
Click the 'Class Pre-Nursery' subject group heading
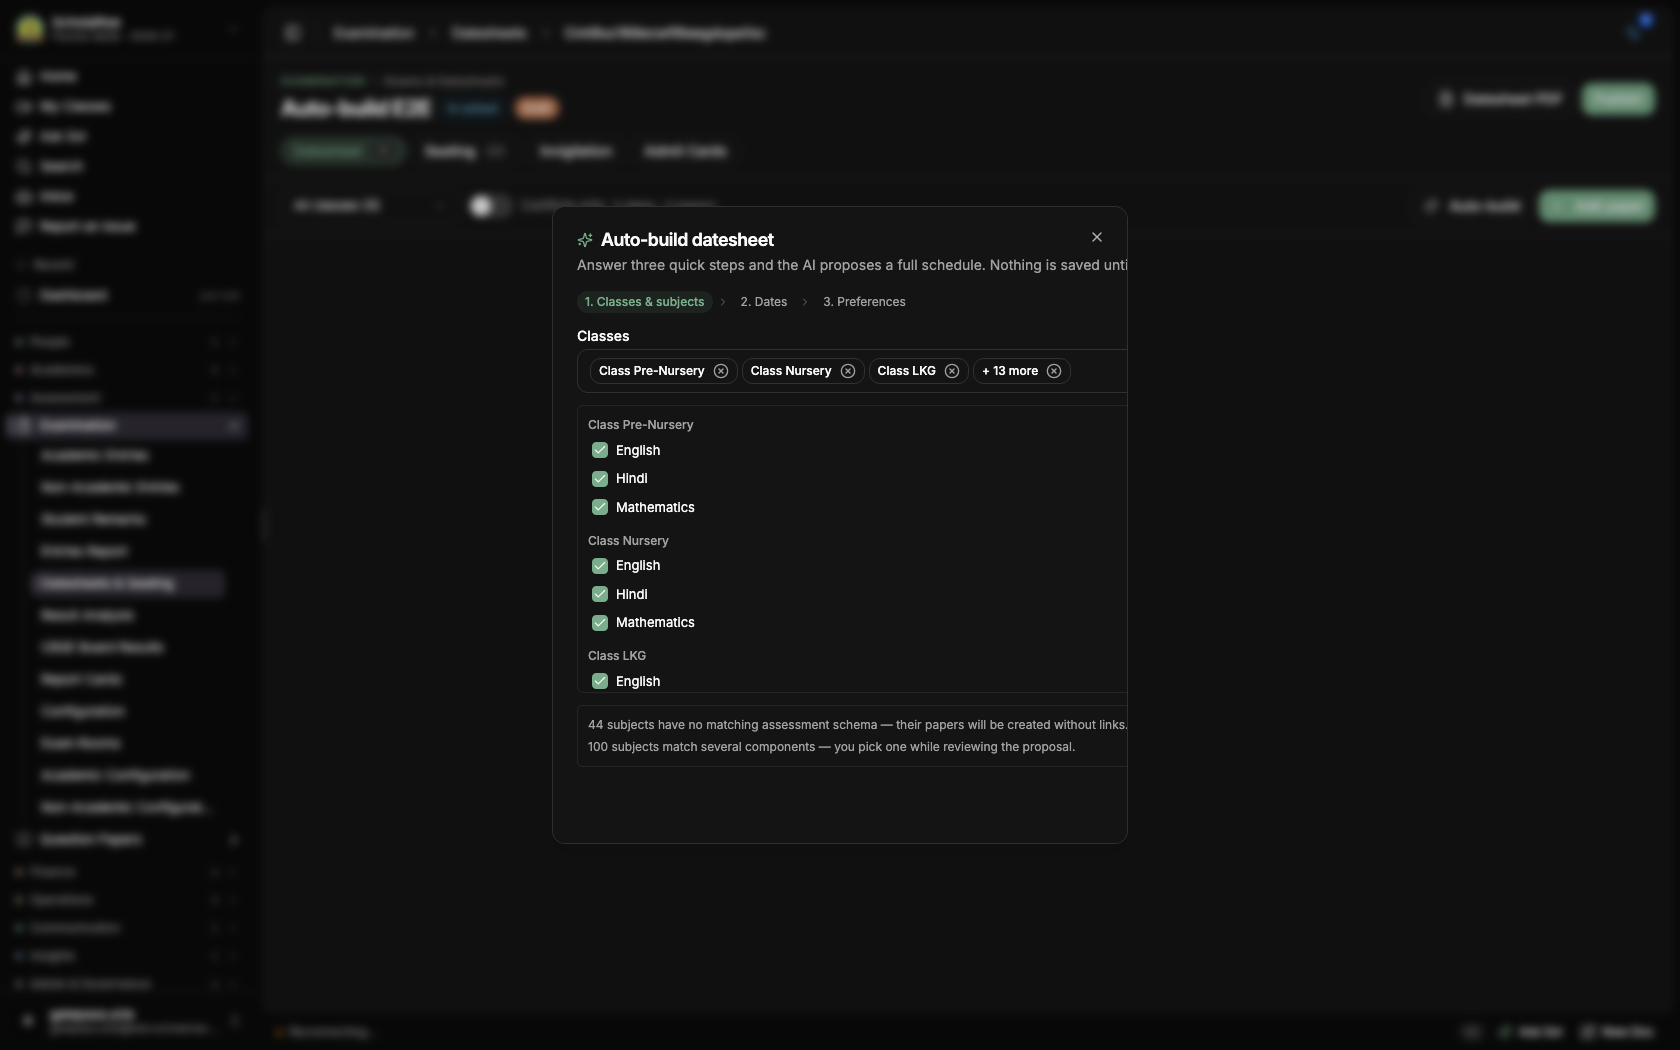tap(640, 425)
